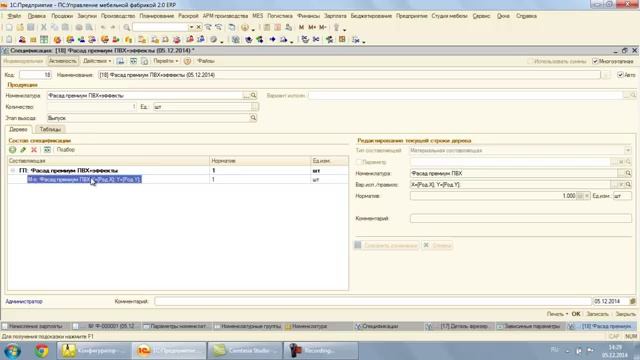Click the red X delete icon above tree
640x360 pixels.
click(34, 150)
